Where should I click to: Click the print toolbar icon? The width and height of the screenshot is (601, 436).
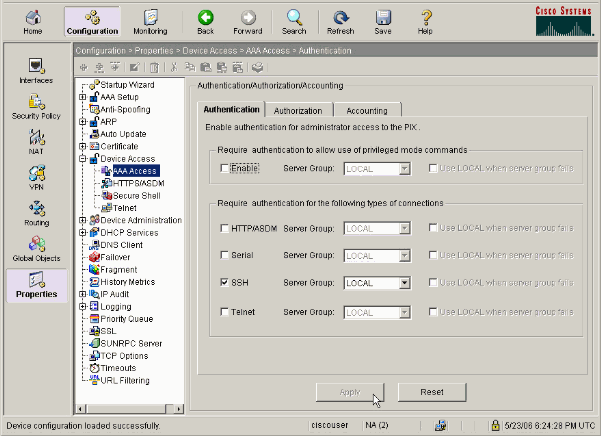click(x=258, y=68)
